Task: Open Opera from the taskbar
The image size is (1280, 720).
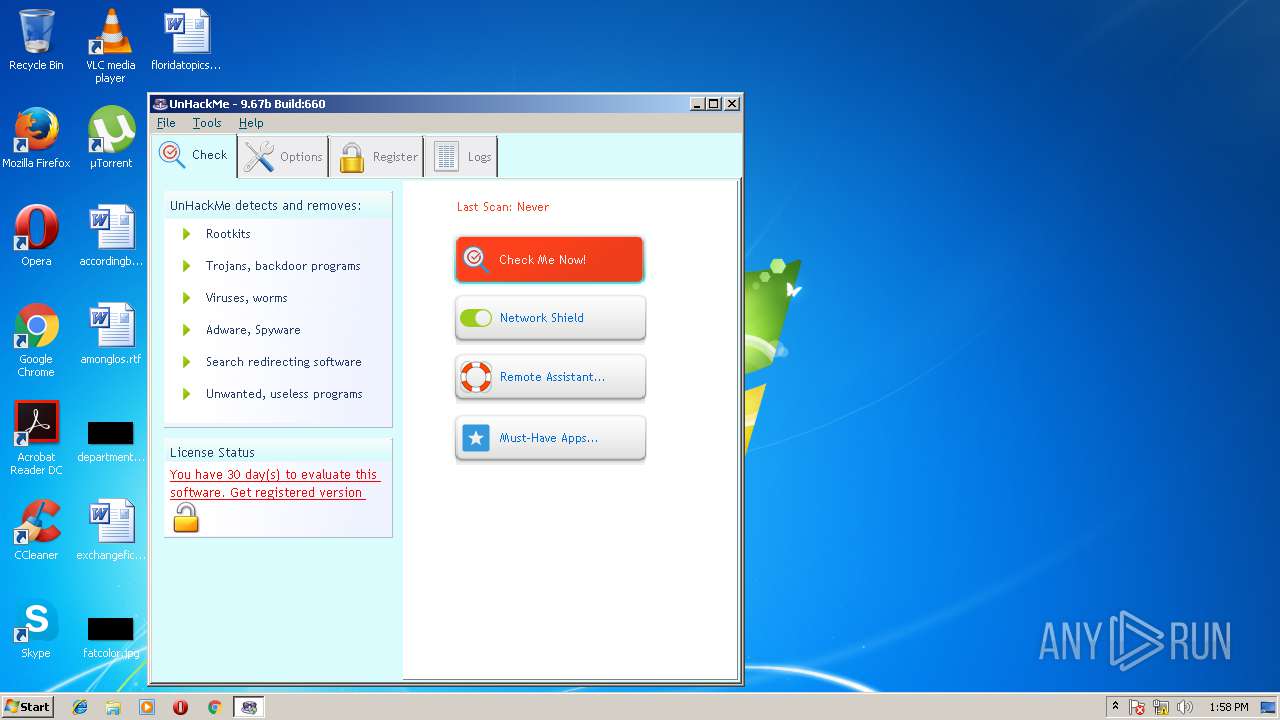Action: click(x=181, y=707)
